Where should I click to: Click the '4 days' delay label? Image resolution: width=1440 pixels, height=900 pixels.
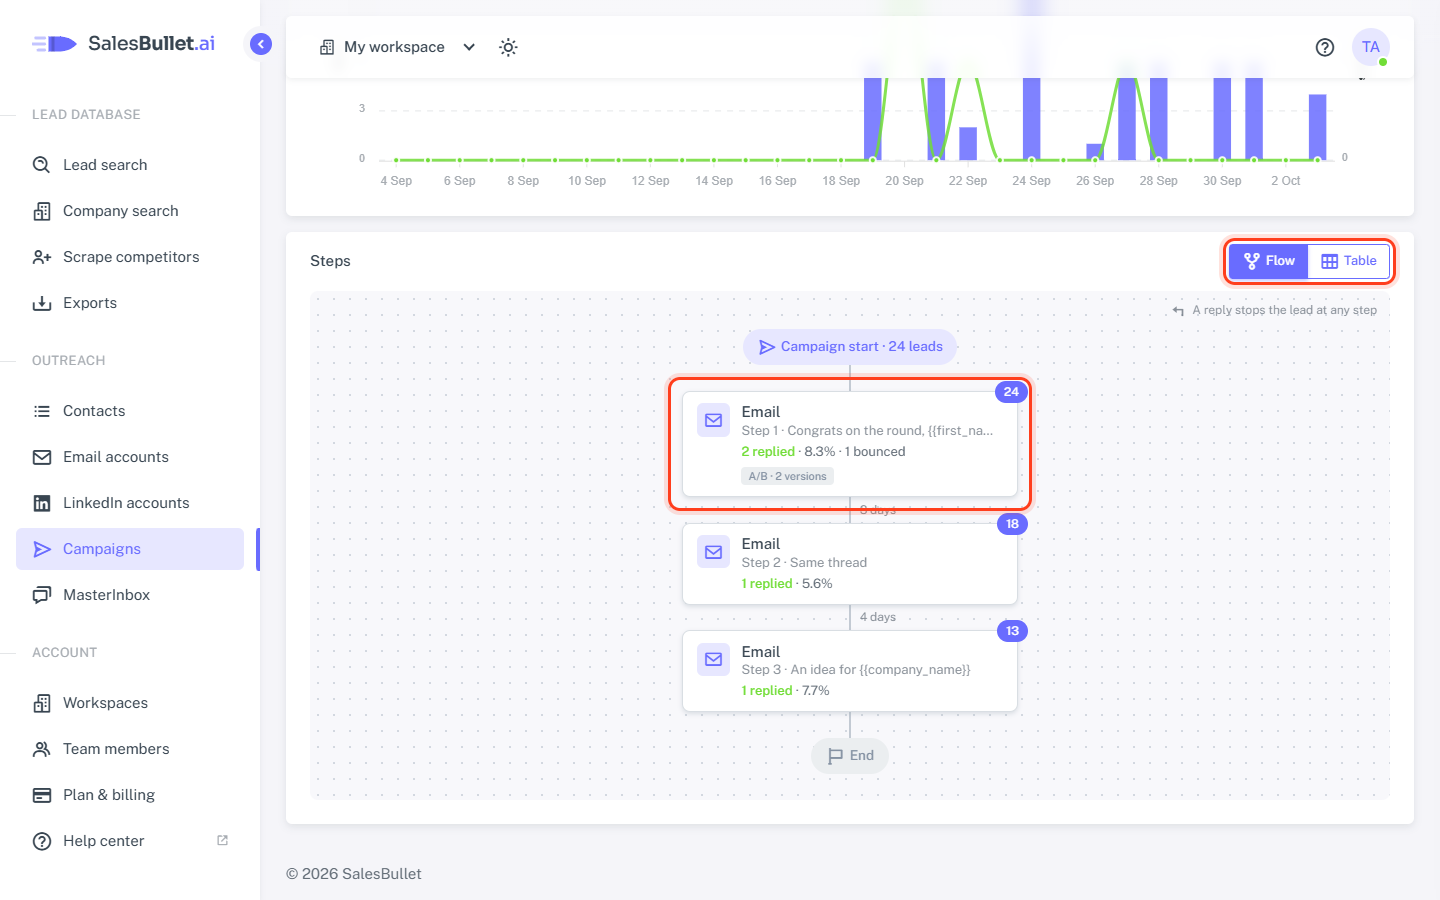click(x=878, y=617)
